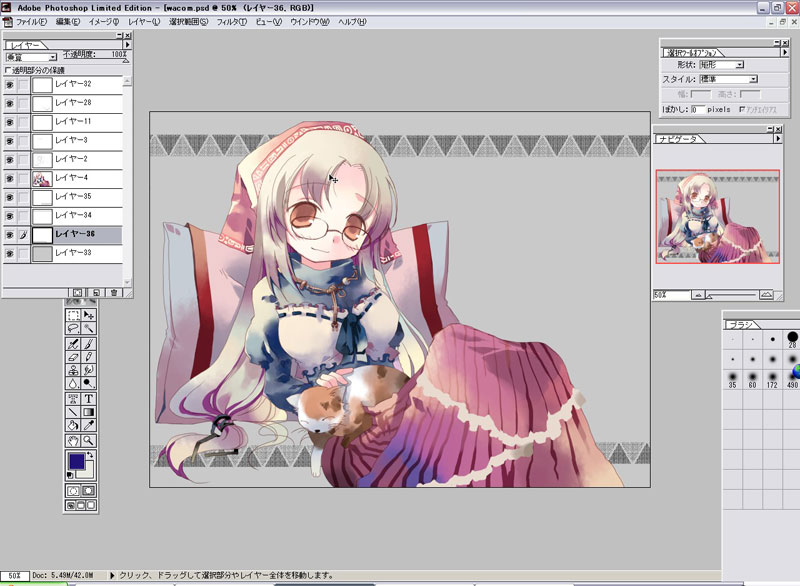The image size is (800, 586).
Task: Select the Eraser tool
Action: [x=73, y=357]
